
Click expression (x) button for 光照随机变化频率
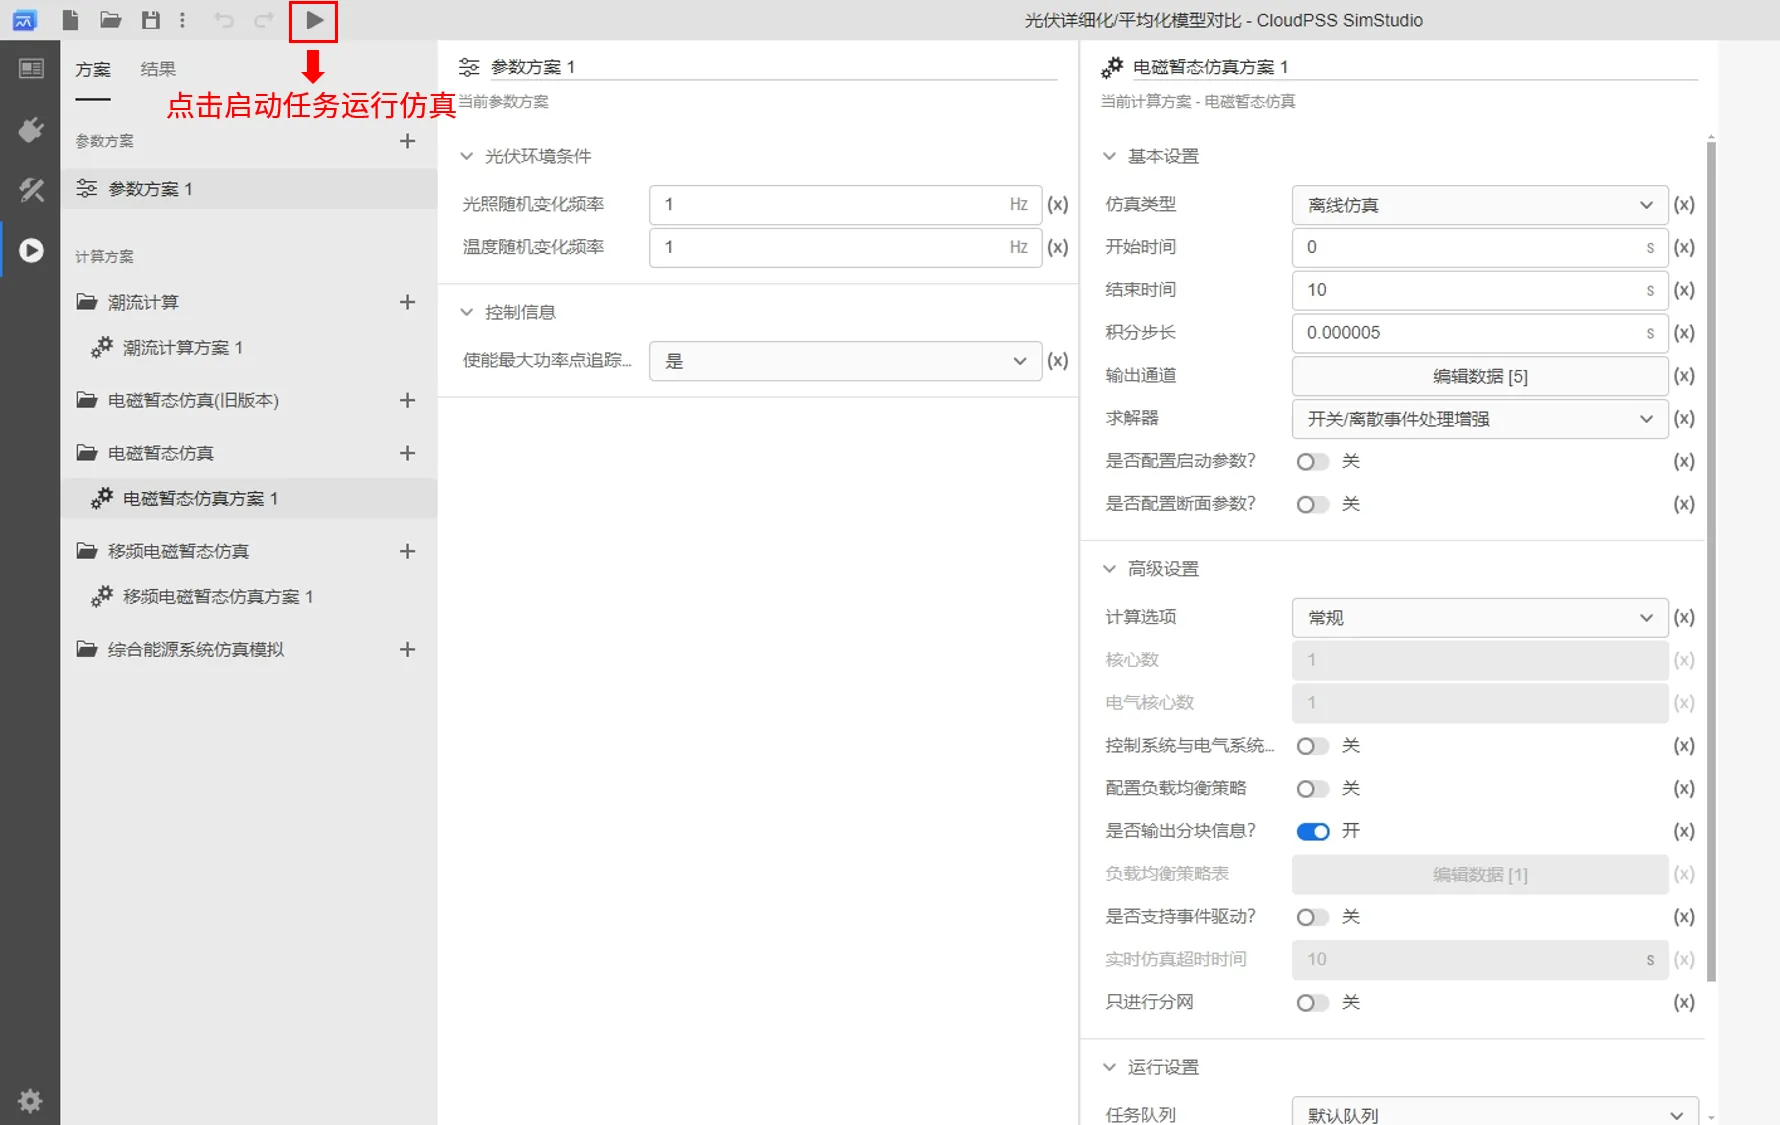point(1058,204)
